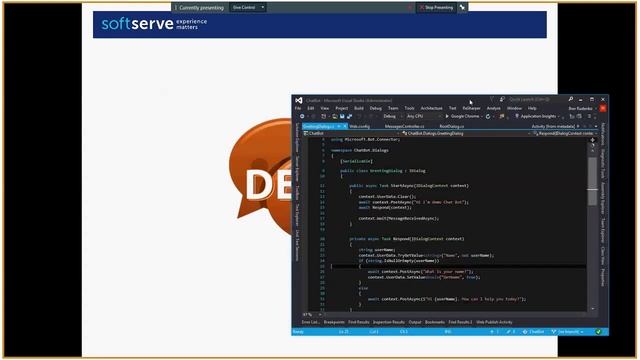
Task: Click the scroll down arrow in editor
Action: pyautogui.click(x=593, y=309)
